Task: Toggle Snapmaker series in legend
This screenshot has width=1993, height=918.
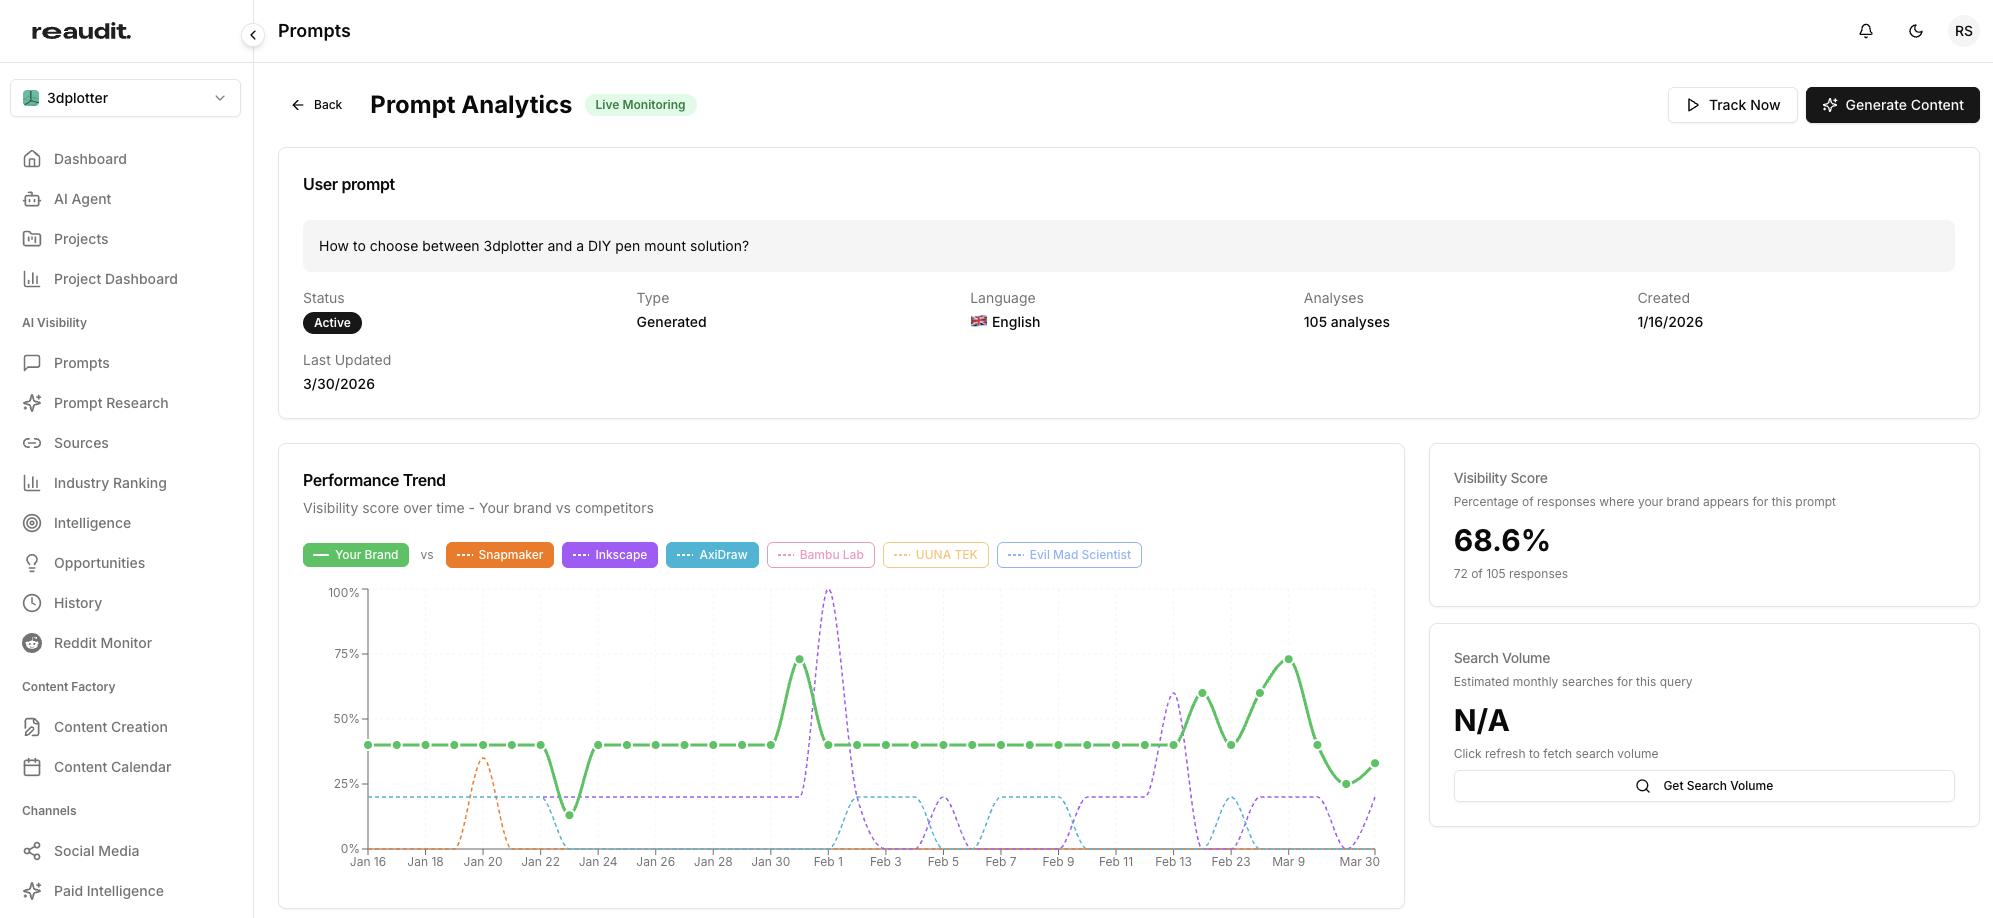Action: [x=499, y=555]
